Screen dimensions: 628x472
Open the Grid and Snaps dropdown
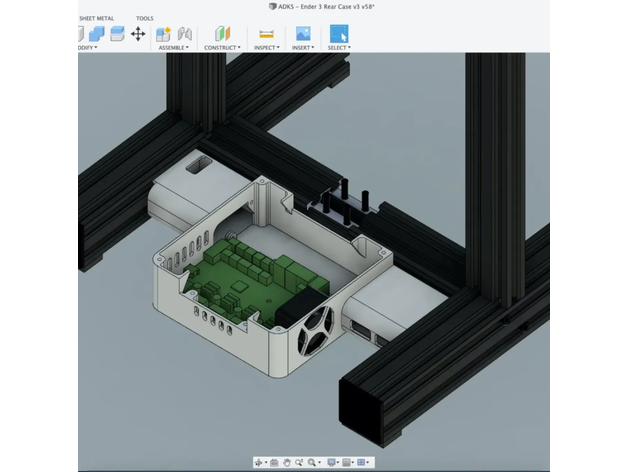[347, 463]
